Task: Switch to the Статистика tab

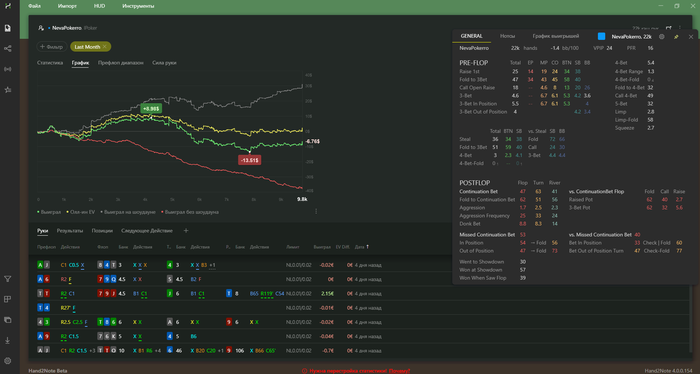Action: click(x=50, y=63)
